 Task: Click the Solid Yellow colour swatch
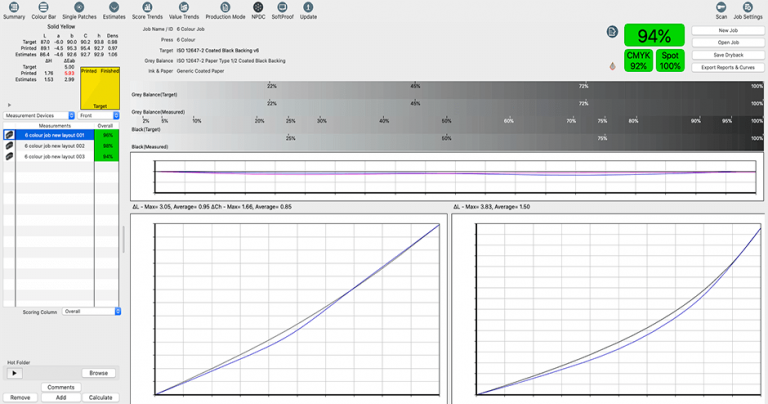99,87
